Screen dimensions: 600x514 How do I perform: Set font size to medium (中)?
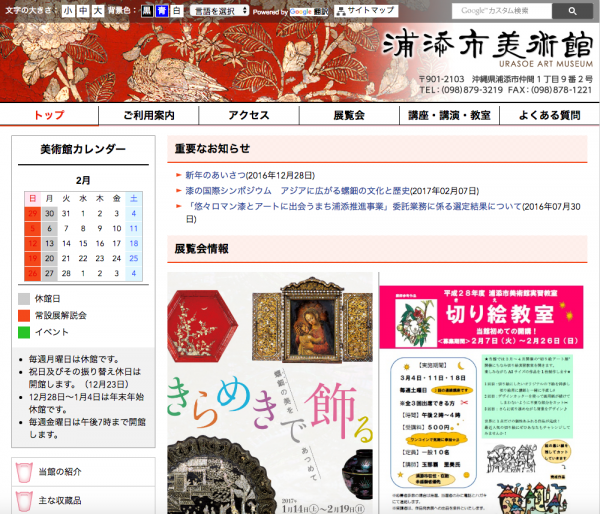83,11
